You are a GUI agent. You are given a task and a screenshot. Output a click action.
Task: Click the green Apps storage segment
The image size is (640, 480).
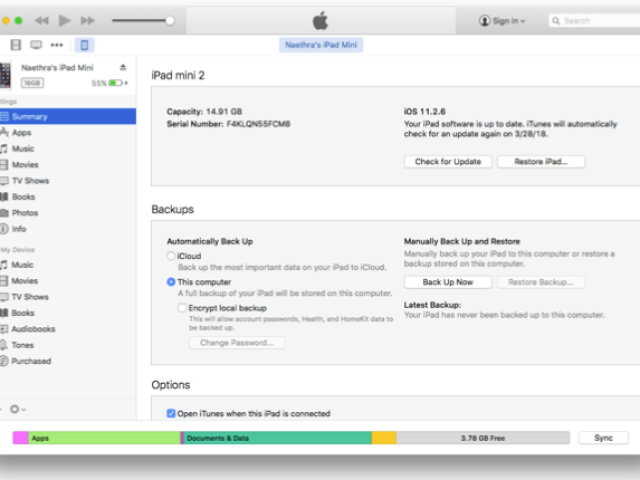coord(104,438)
